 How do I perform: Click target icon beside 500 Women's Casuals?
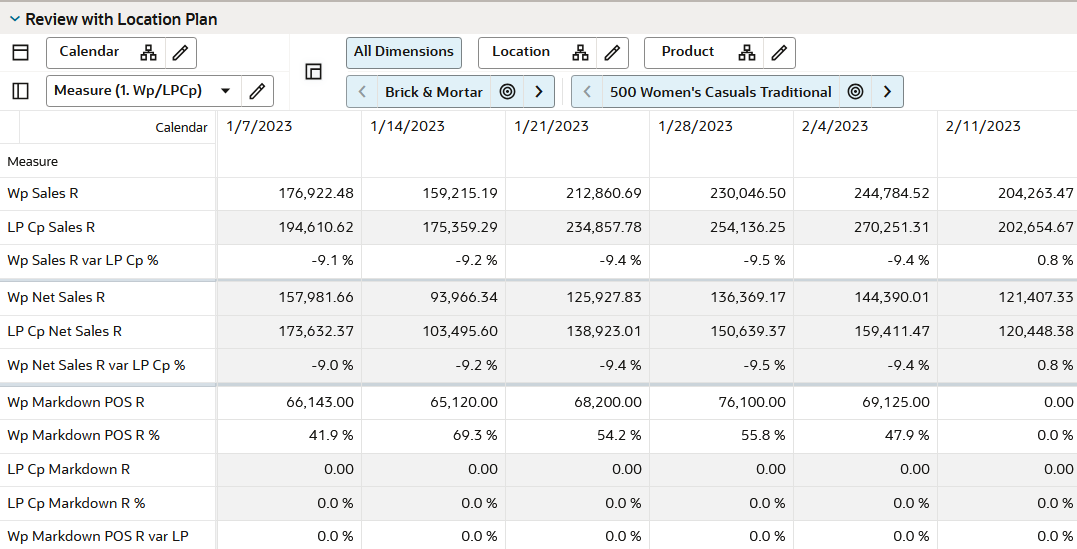click(855, 91)
